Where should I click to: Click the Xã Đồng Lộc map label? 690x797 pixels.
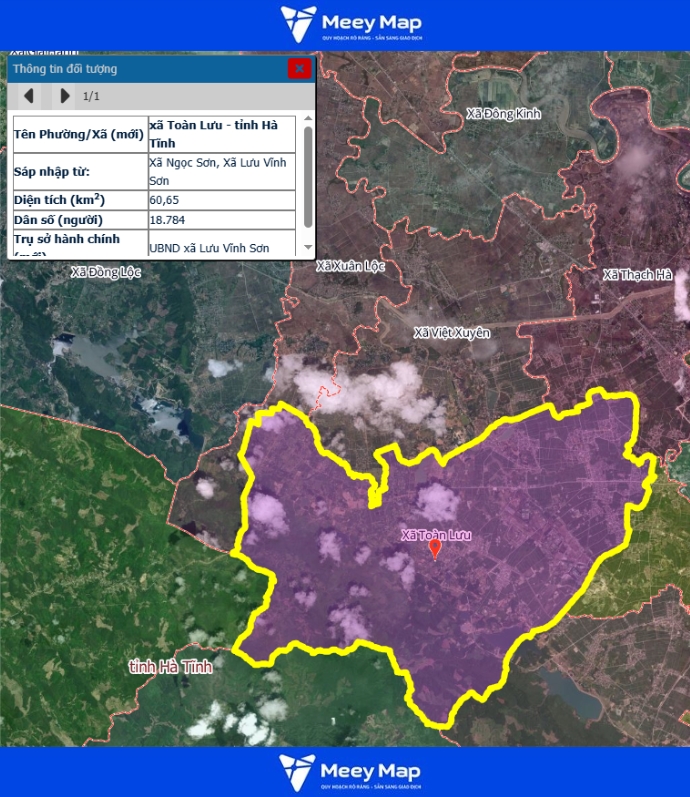[x=106, y=272]
